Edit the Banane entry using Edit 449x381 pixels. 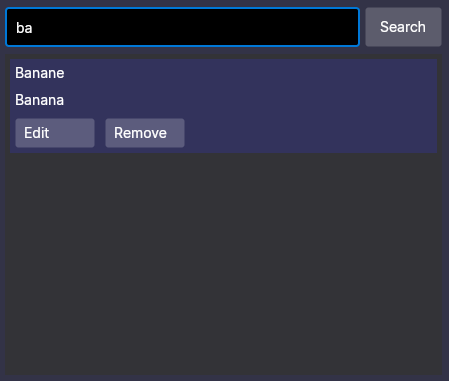tap(55, 133)
